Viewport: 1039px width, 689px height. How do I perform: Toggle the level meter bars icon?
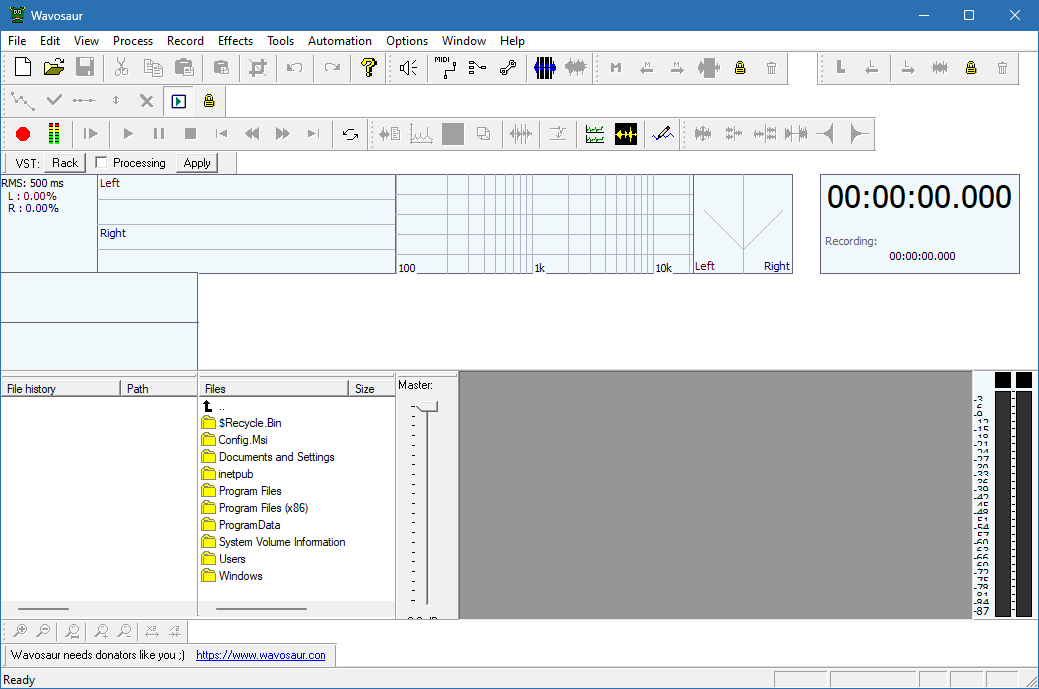pos(54,133)
